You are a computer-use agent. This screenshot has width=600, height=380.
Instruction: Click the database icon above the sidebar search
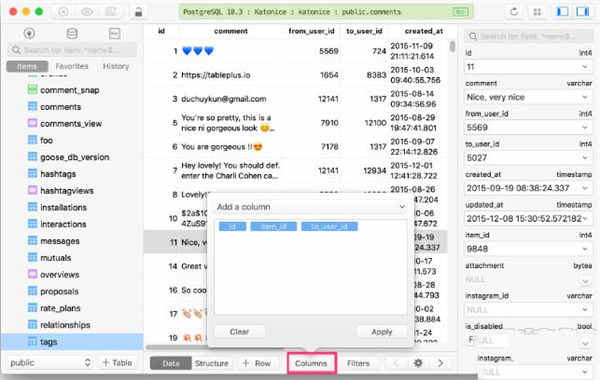[x=72, y=34]
